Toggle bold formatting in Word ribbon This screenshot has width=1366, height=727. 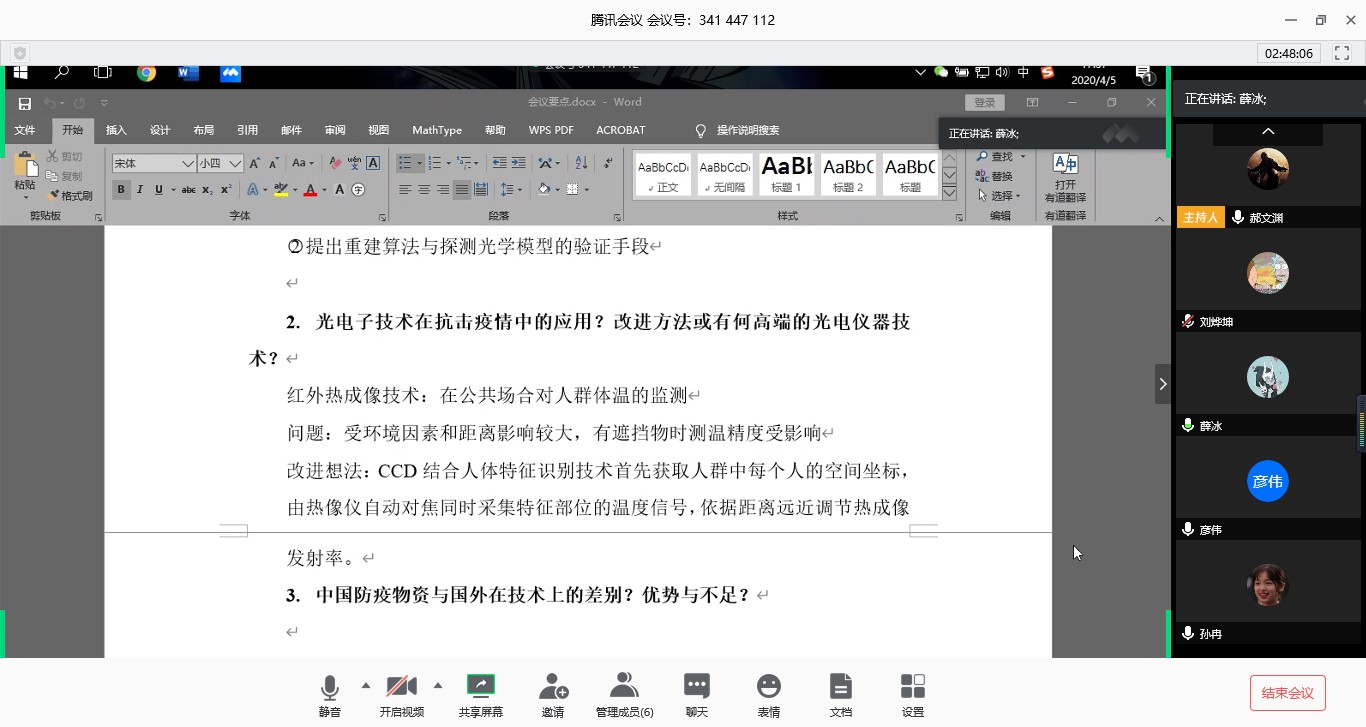(121, 190)
